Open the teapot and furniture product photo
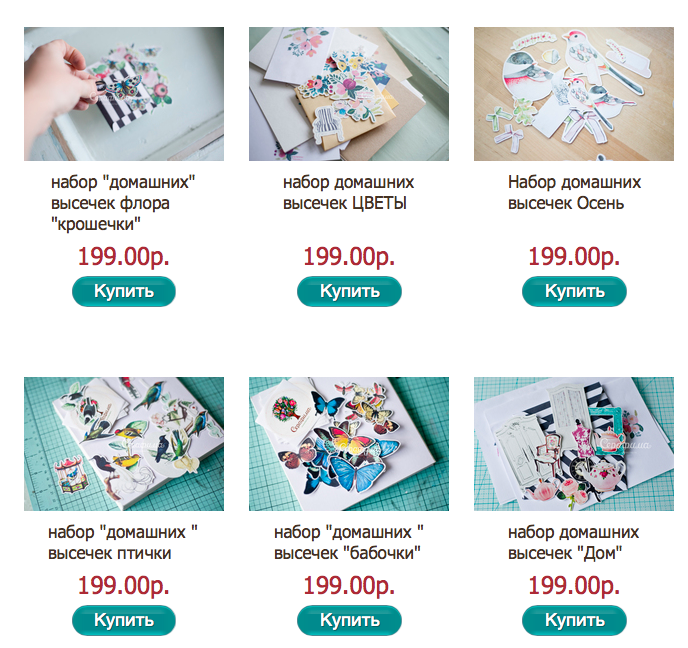The width and height of the screenshot is (688, 648). [574, 444]
